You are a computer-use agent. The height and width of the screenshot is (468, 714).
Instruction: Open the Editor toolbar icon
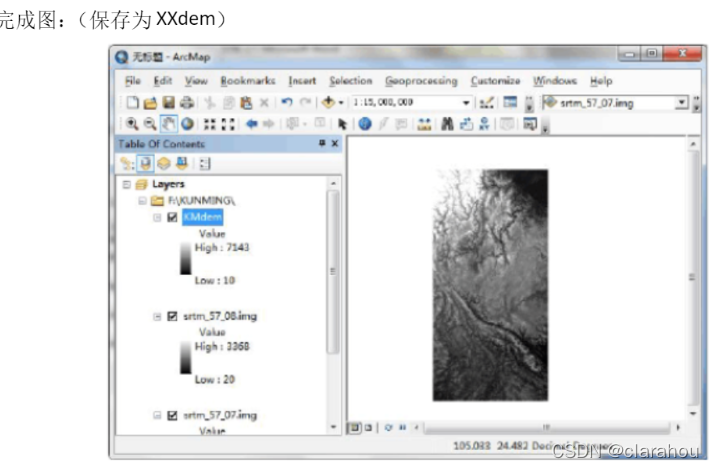click(486, 103)
